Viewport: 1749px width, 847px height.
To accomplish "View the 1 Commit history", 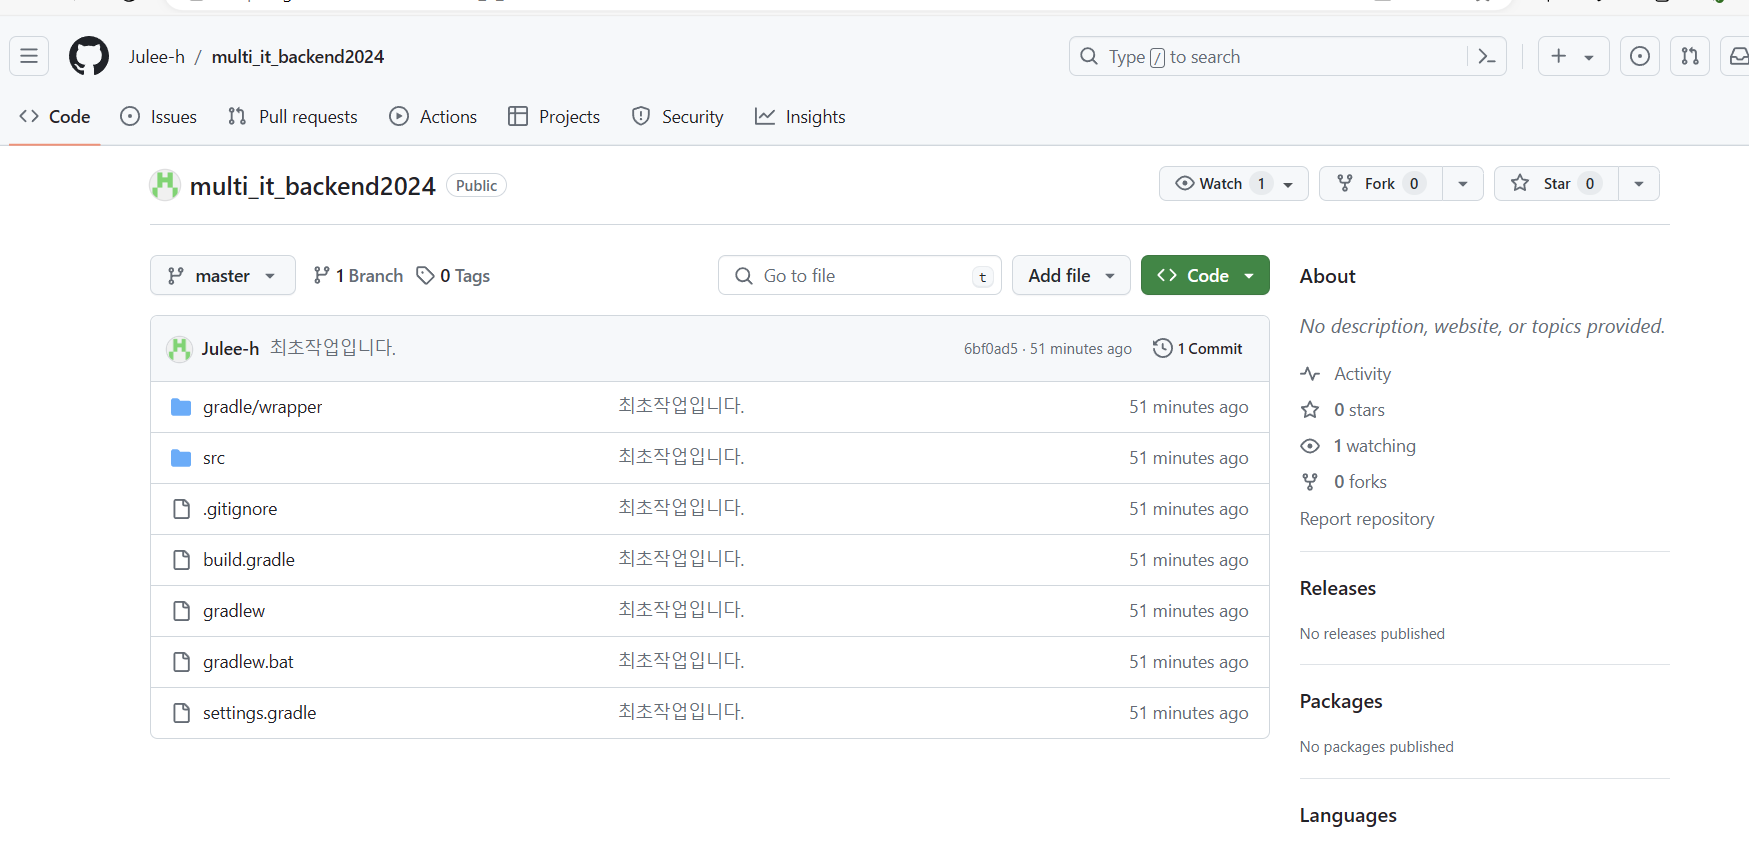I will (1198, 348).
